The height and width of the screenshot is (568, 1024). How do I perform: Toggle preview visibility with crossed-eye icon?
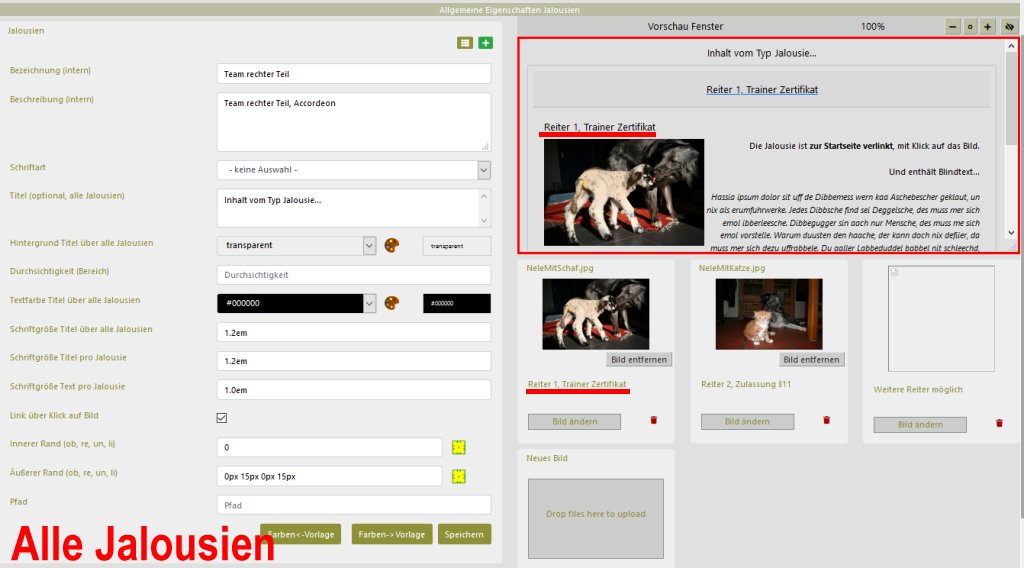(1009, 27)
